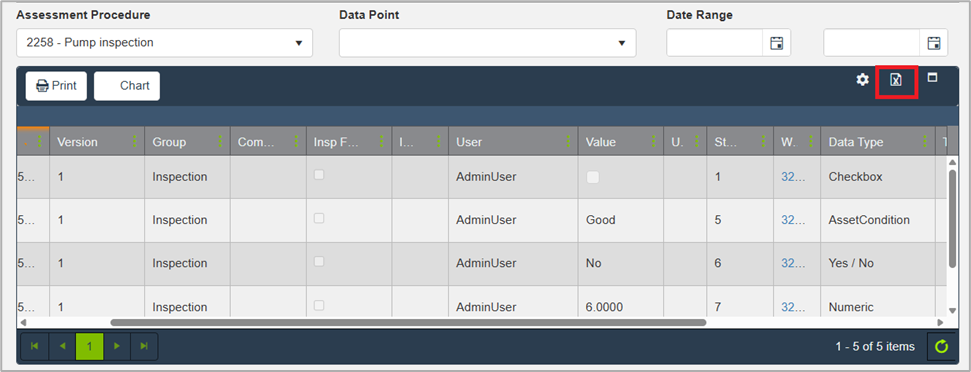Select the 'AssetCondition' data type cell
971x372 pixels.
(877, 220)
